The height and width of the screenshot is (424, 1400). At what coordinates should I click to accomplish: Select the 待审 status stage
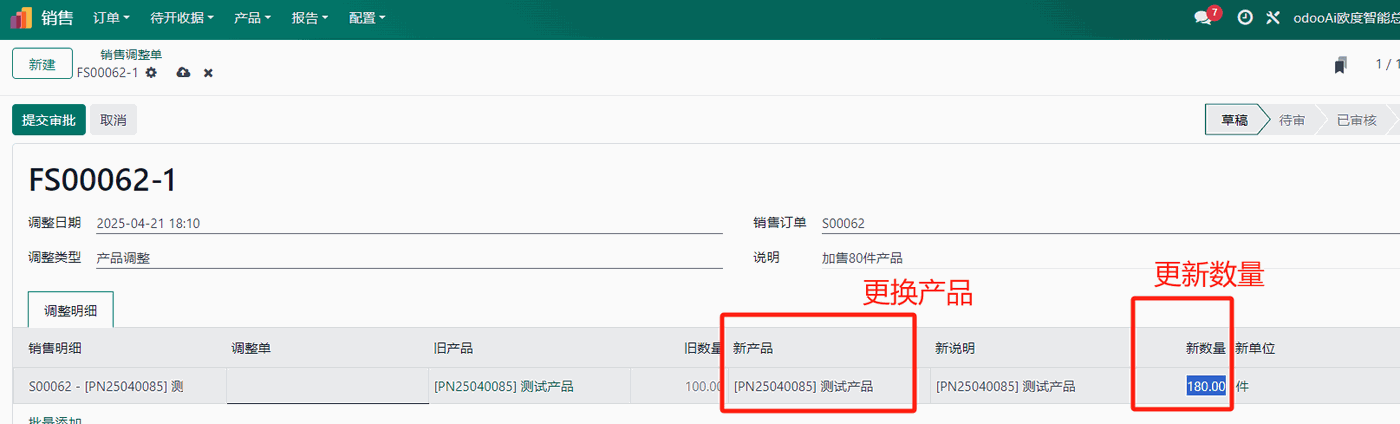coord(1292,120)
